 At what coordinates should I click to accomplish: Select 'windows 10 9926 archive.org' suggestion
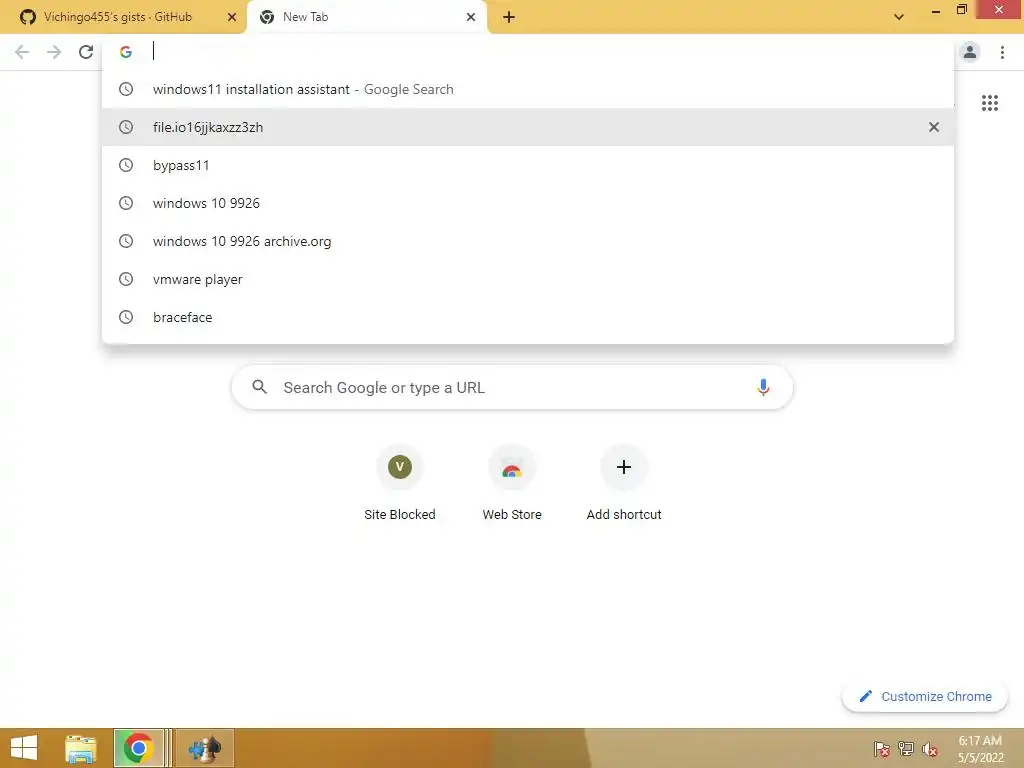click(528, 241)
